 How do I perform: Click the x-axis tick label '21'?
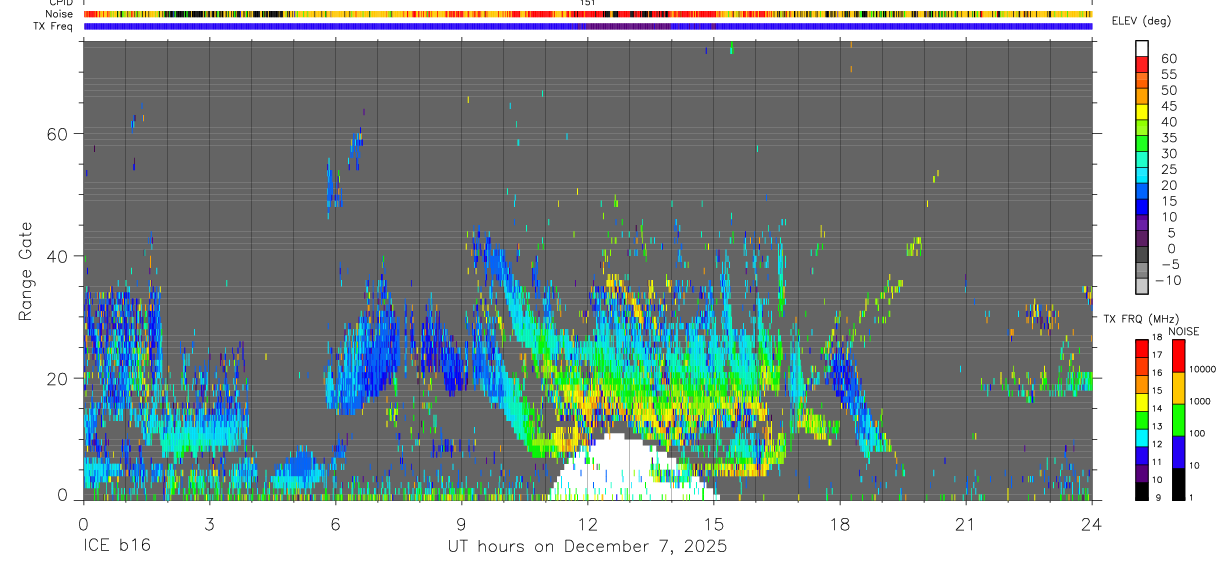point(965,523)
